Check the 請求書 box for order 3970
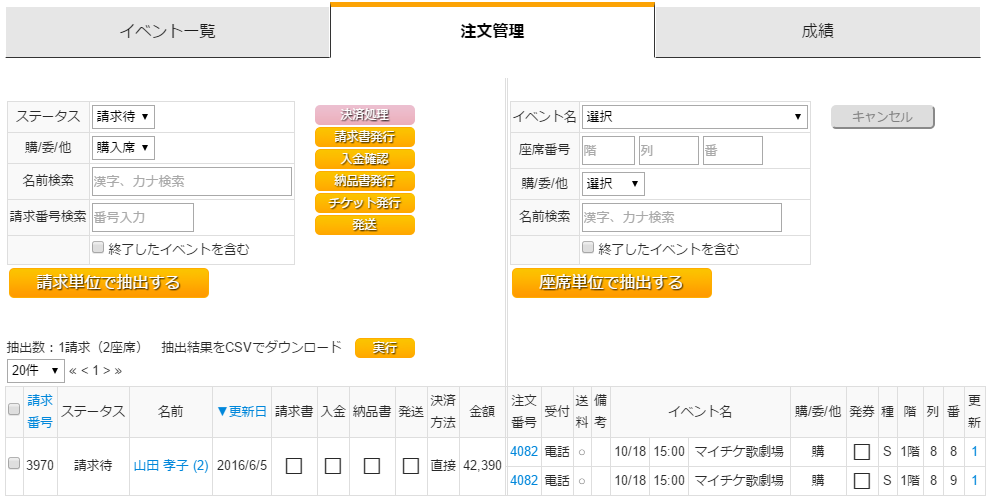 tap(294, 465)
